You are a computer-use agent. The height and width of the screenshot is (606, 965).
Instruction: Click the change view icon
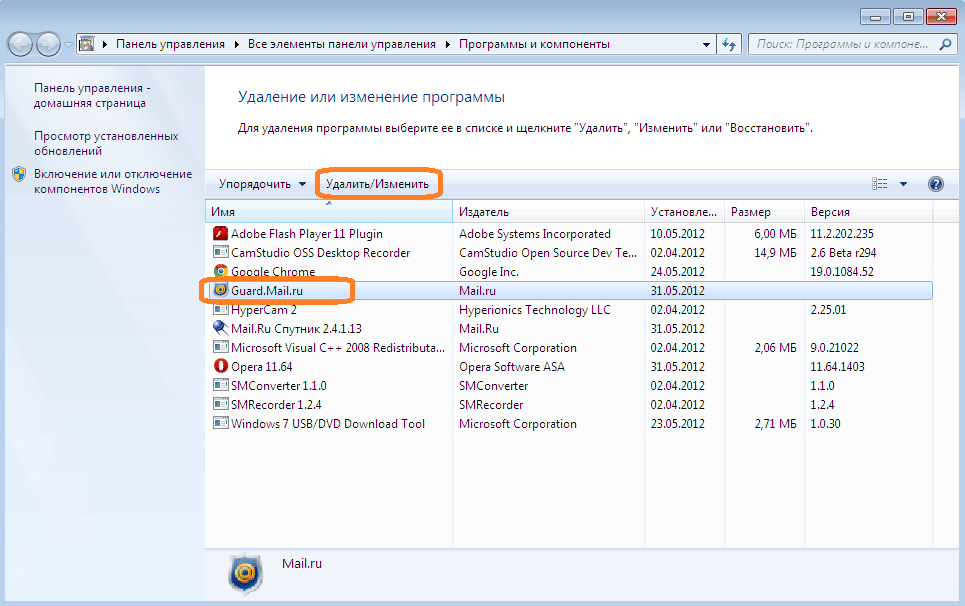(880, 184)
